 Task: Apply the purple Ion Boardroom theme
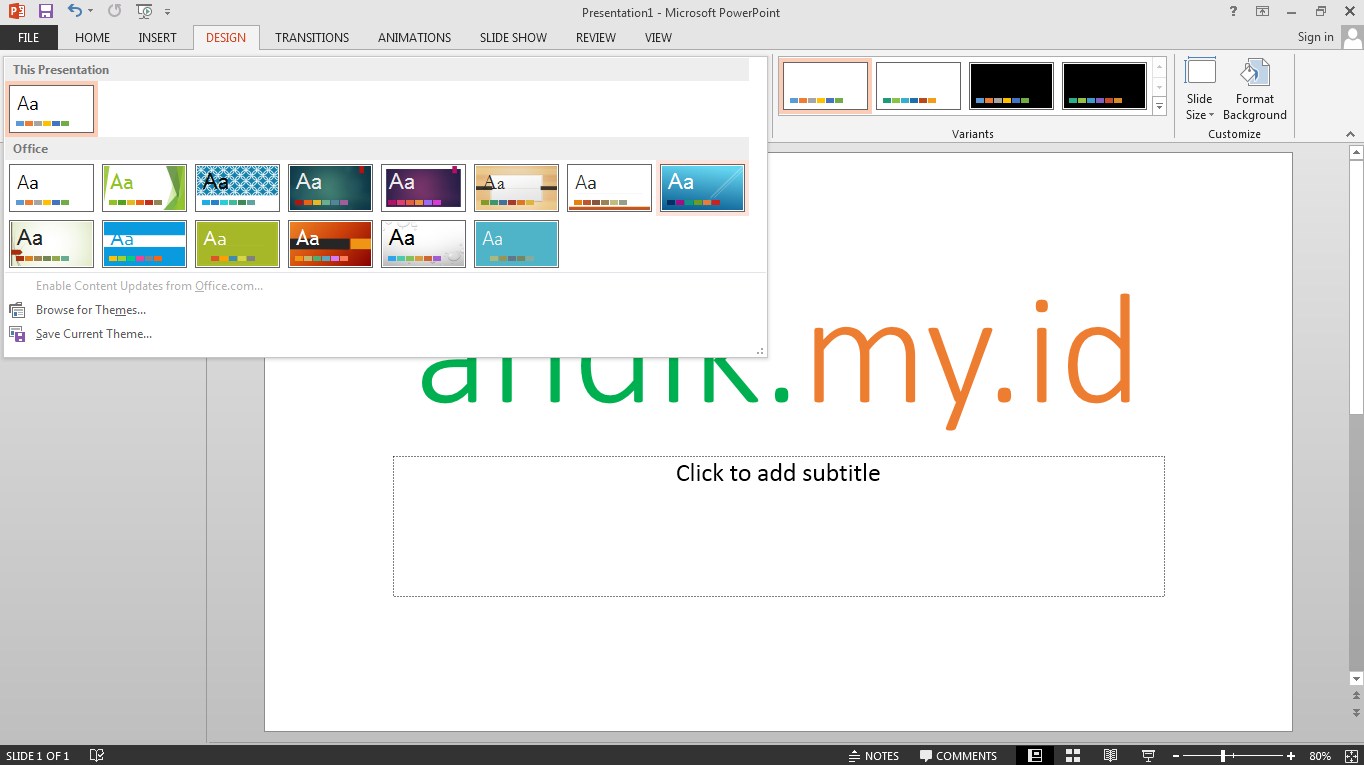coord(423,188)
